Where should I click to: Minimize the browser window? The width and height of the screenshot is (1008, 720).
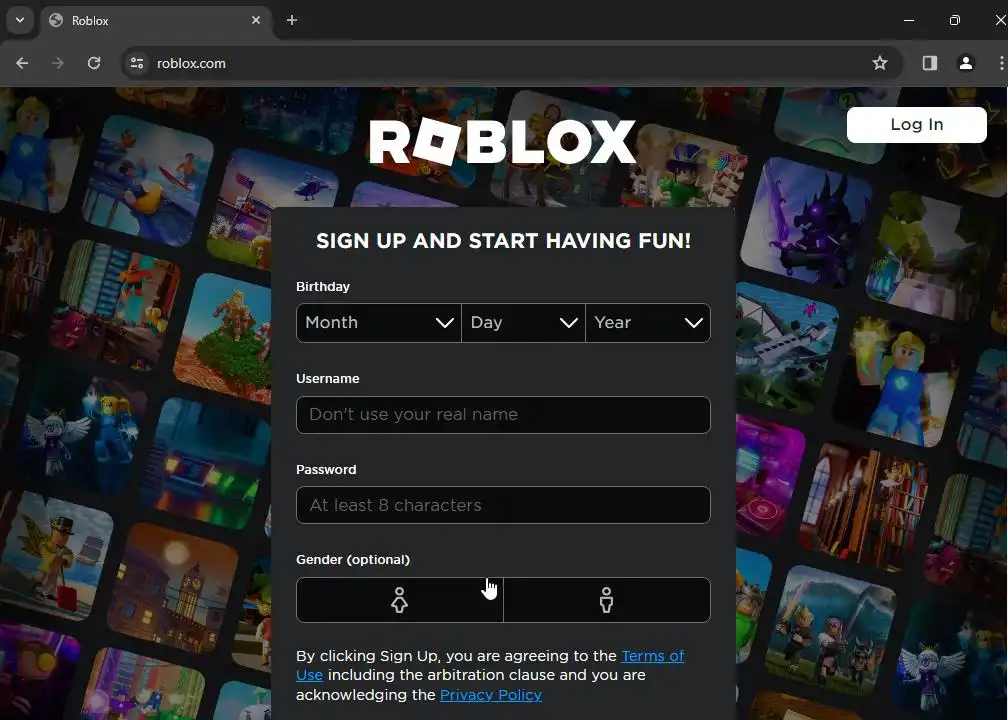[x=909, y=20]
